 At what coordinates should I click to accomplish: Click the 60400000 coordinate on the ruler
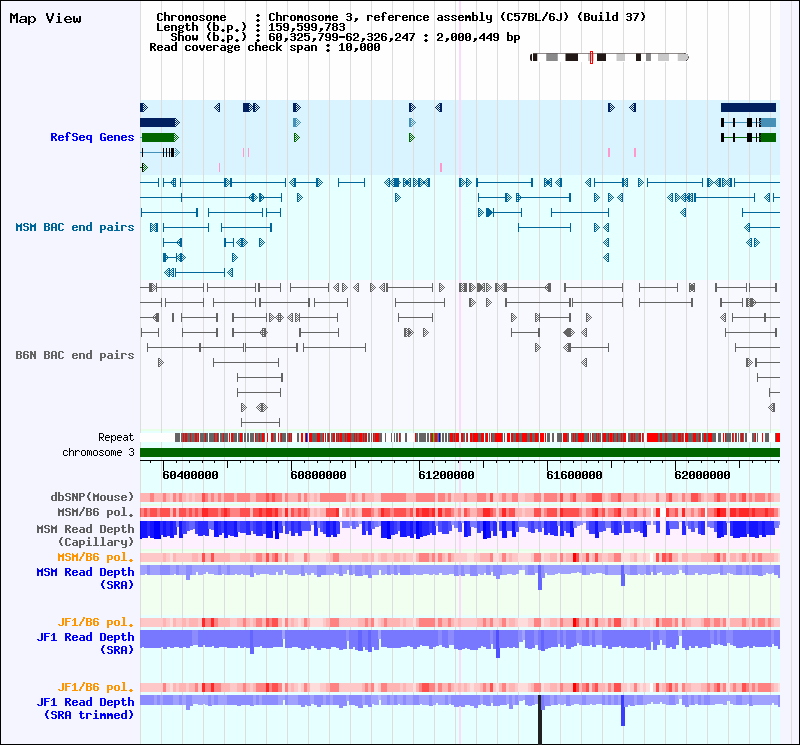(190, 475)
